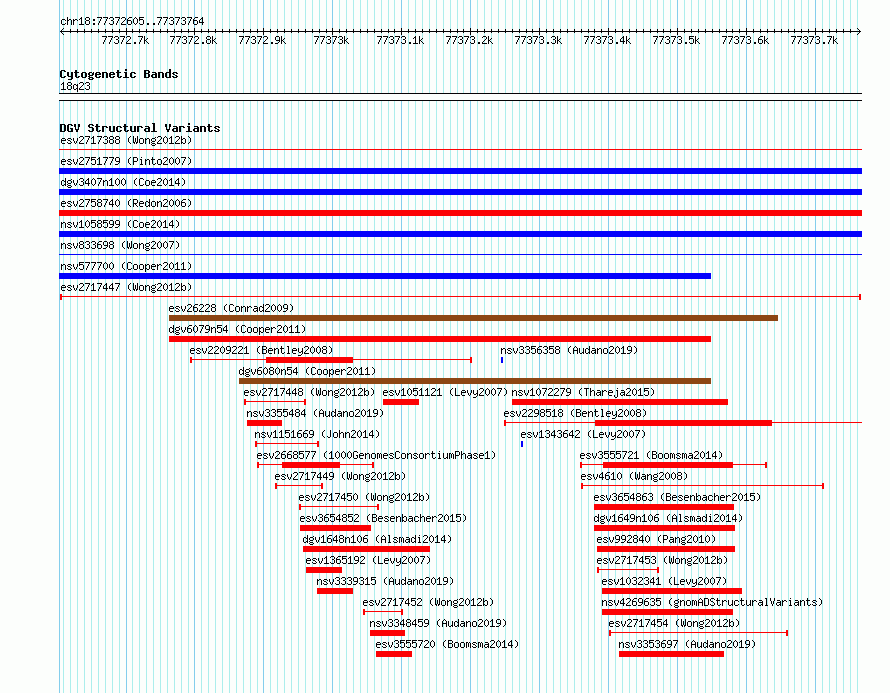Select esv3555720 (Boomsma2014) variant
The height and width of the screenshot is (693, 890).
tap(447, 644)
